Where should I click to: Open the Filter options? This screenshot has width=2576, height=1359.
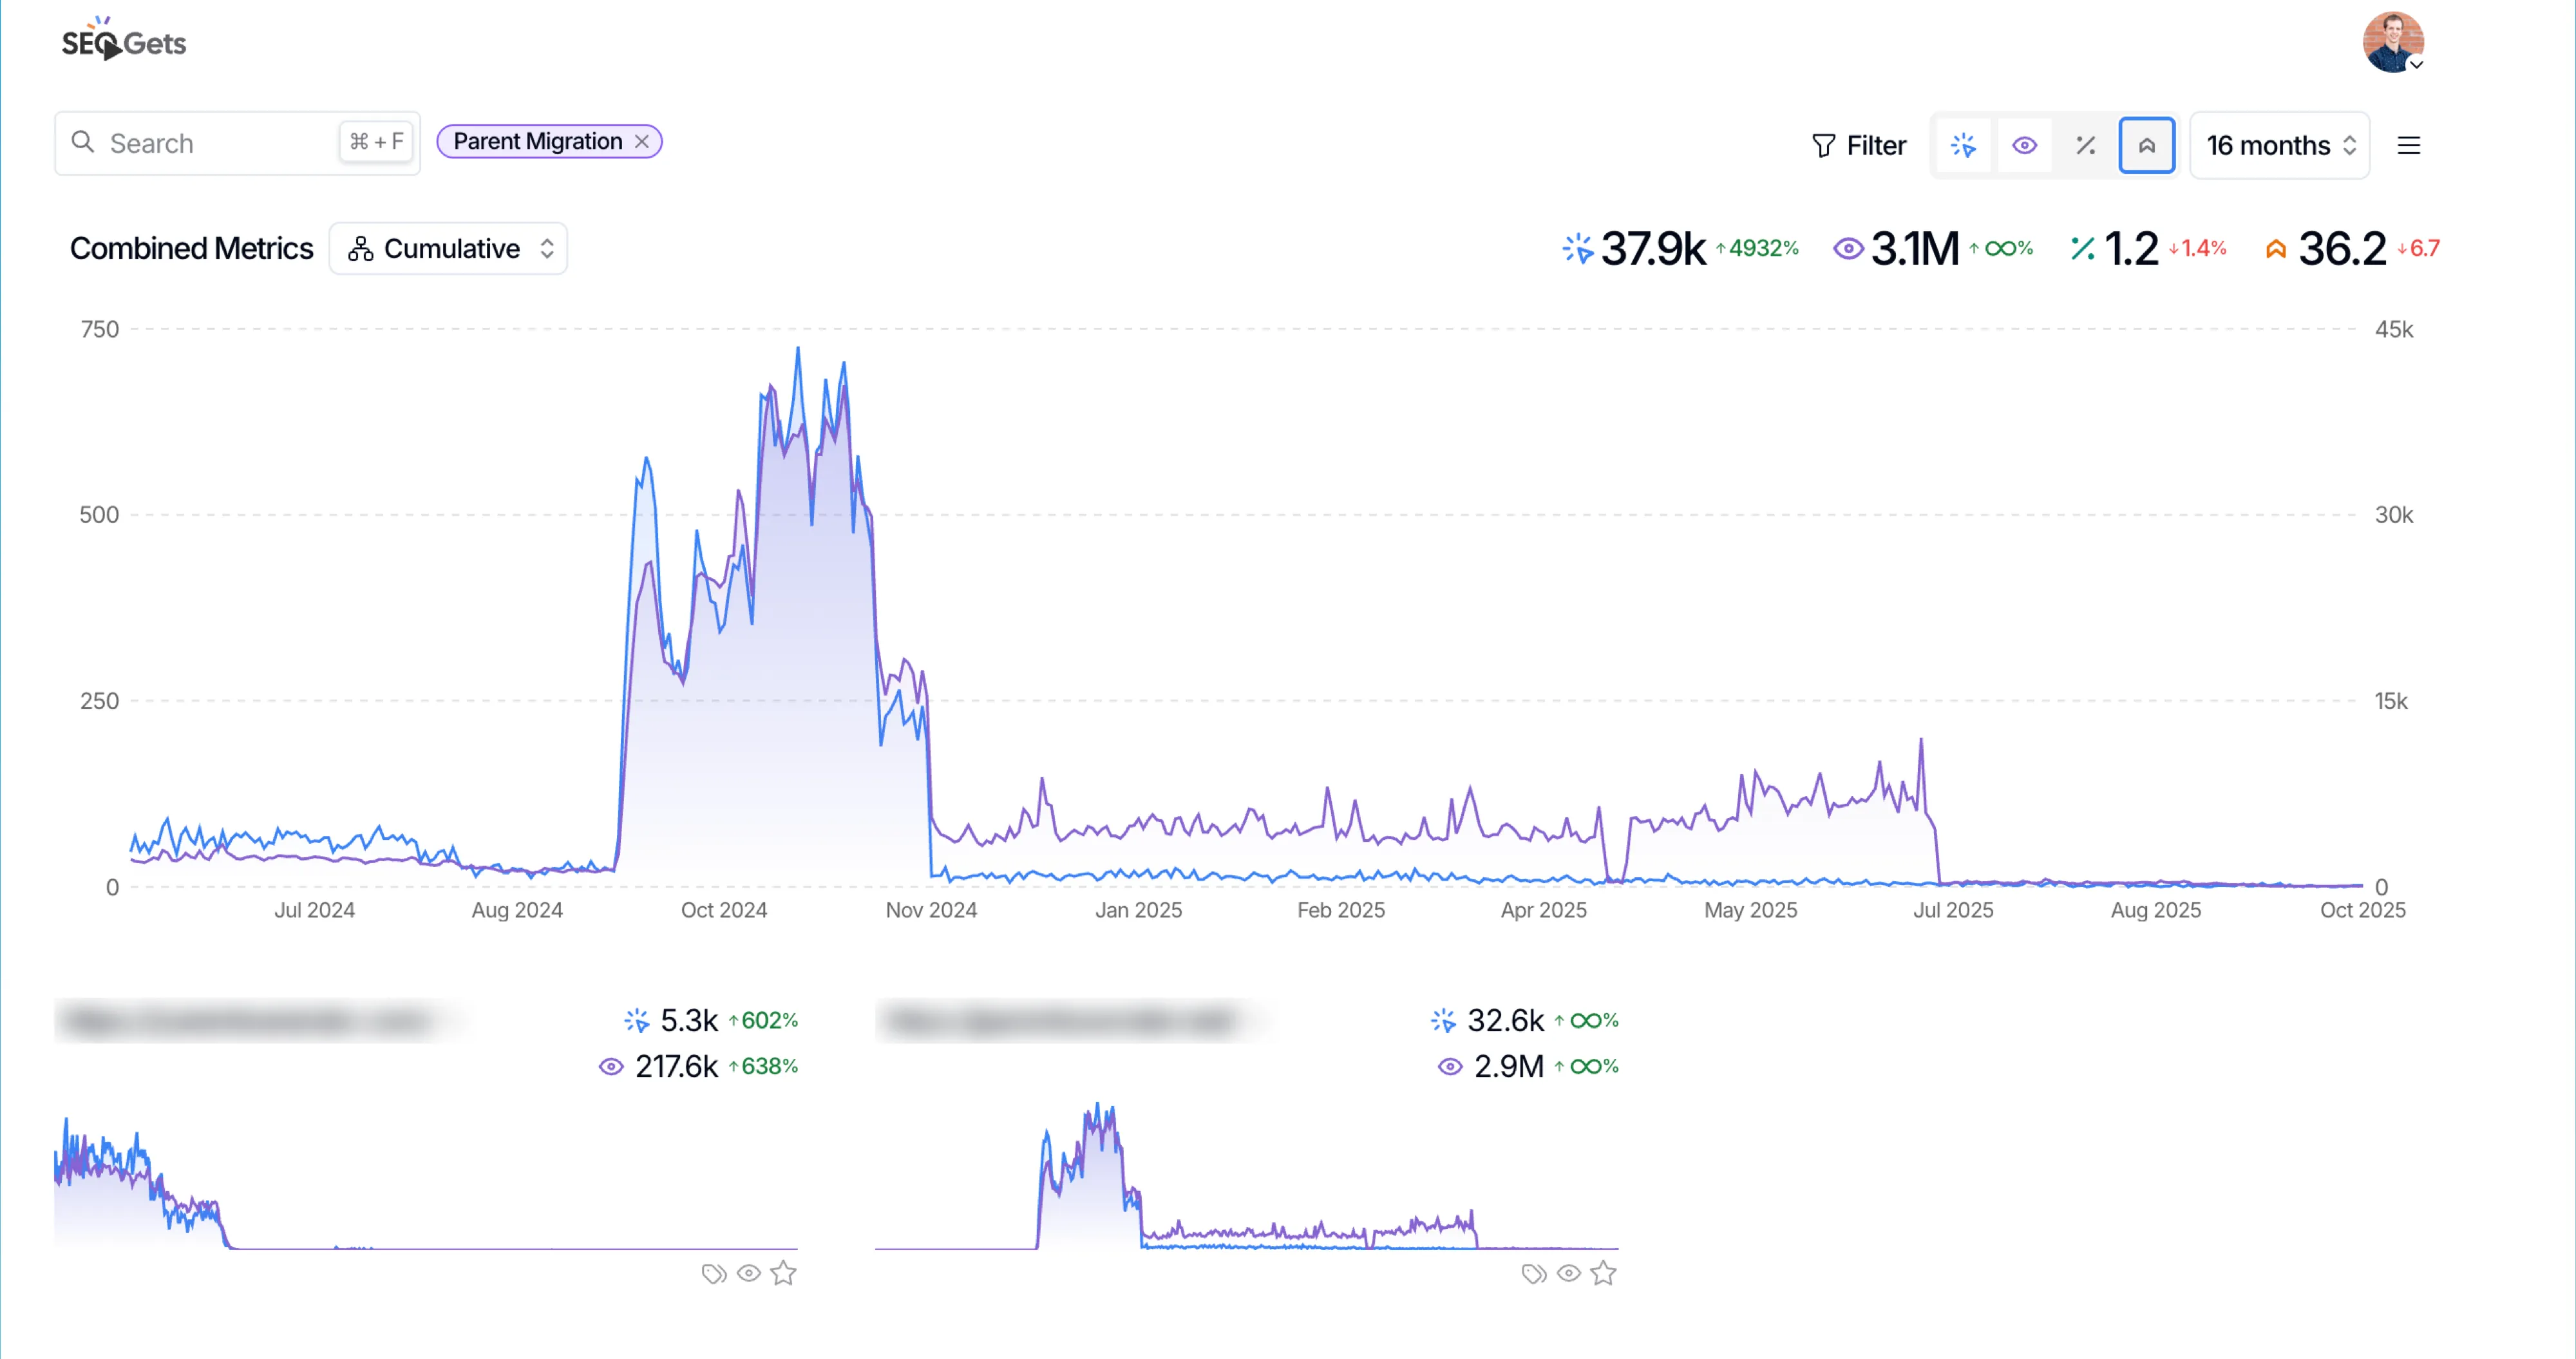point(1859,146)
